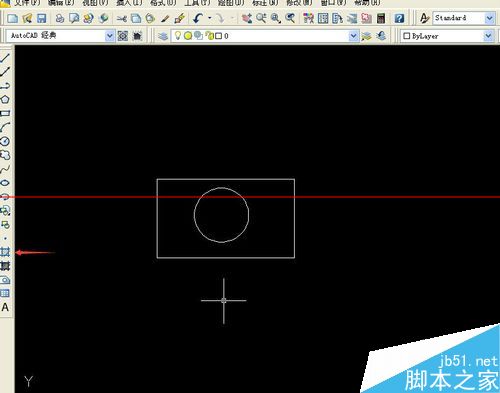Select the Multiline Text tool
500x393 pixels.
(5, 307)
